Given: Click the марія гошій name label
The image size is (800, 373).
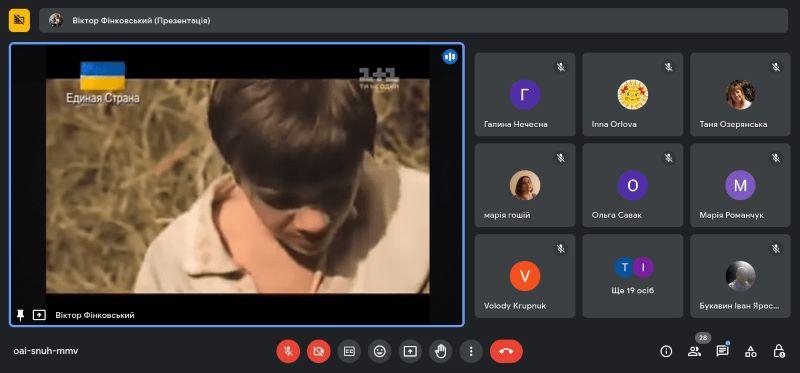Looking at the screenshot, I should coord(507,215).
